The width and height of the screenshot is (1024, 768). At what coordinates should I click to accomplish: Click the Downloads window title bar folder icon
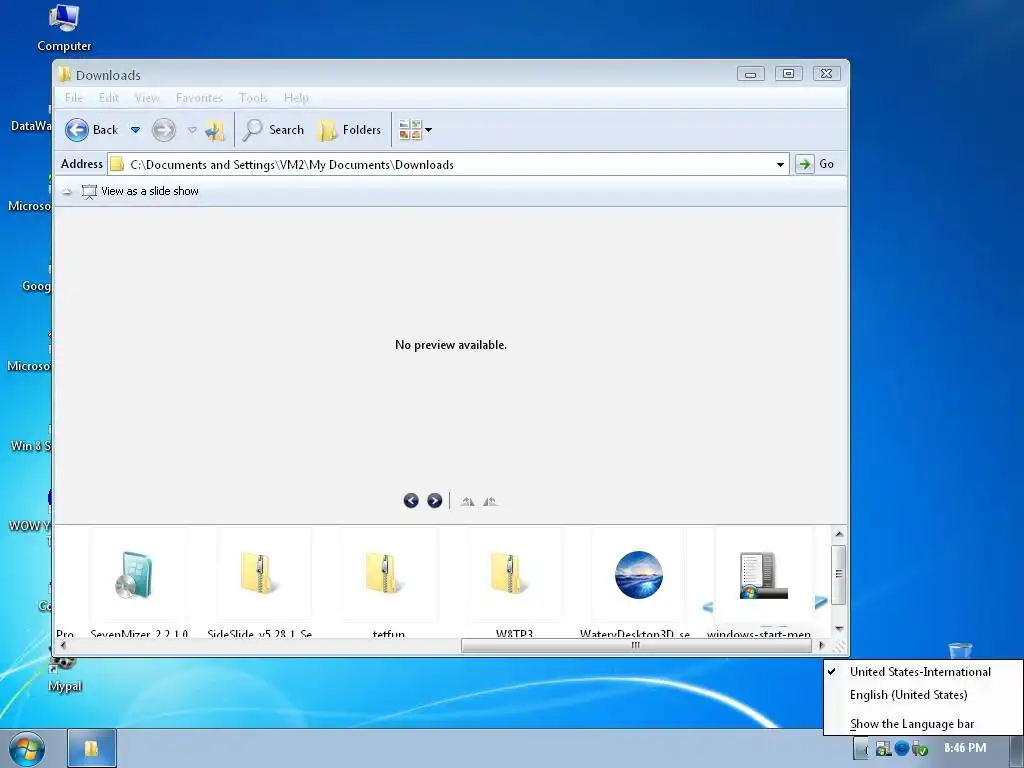(x=64, y=74)
